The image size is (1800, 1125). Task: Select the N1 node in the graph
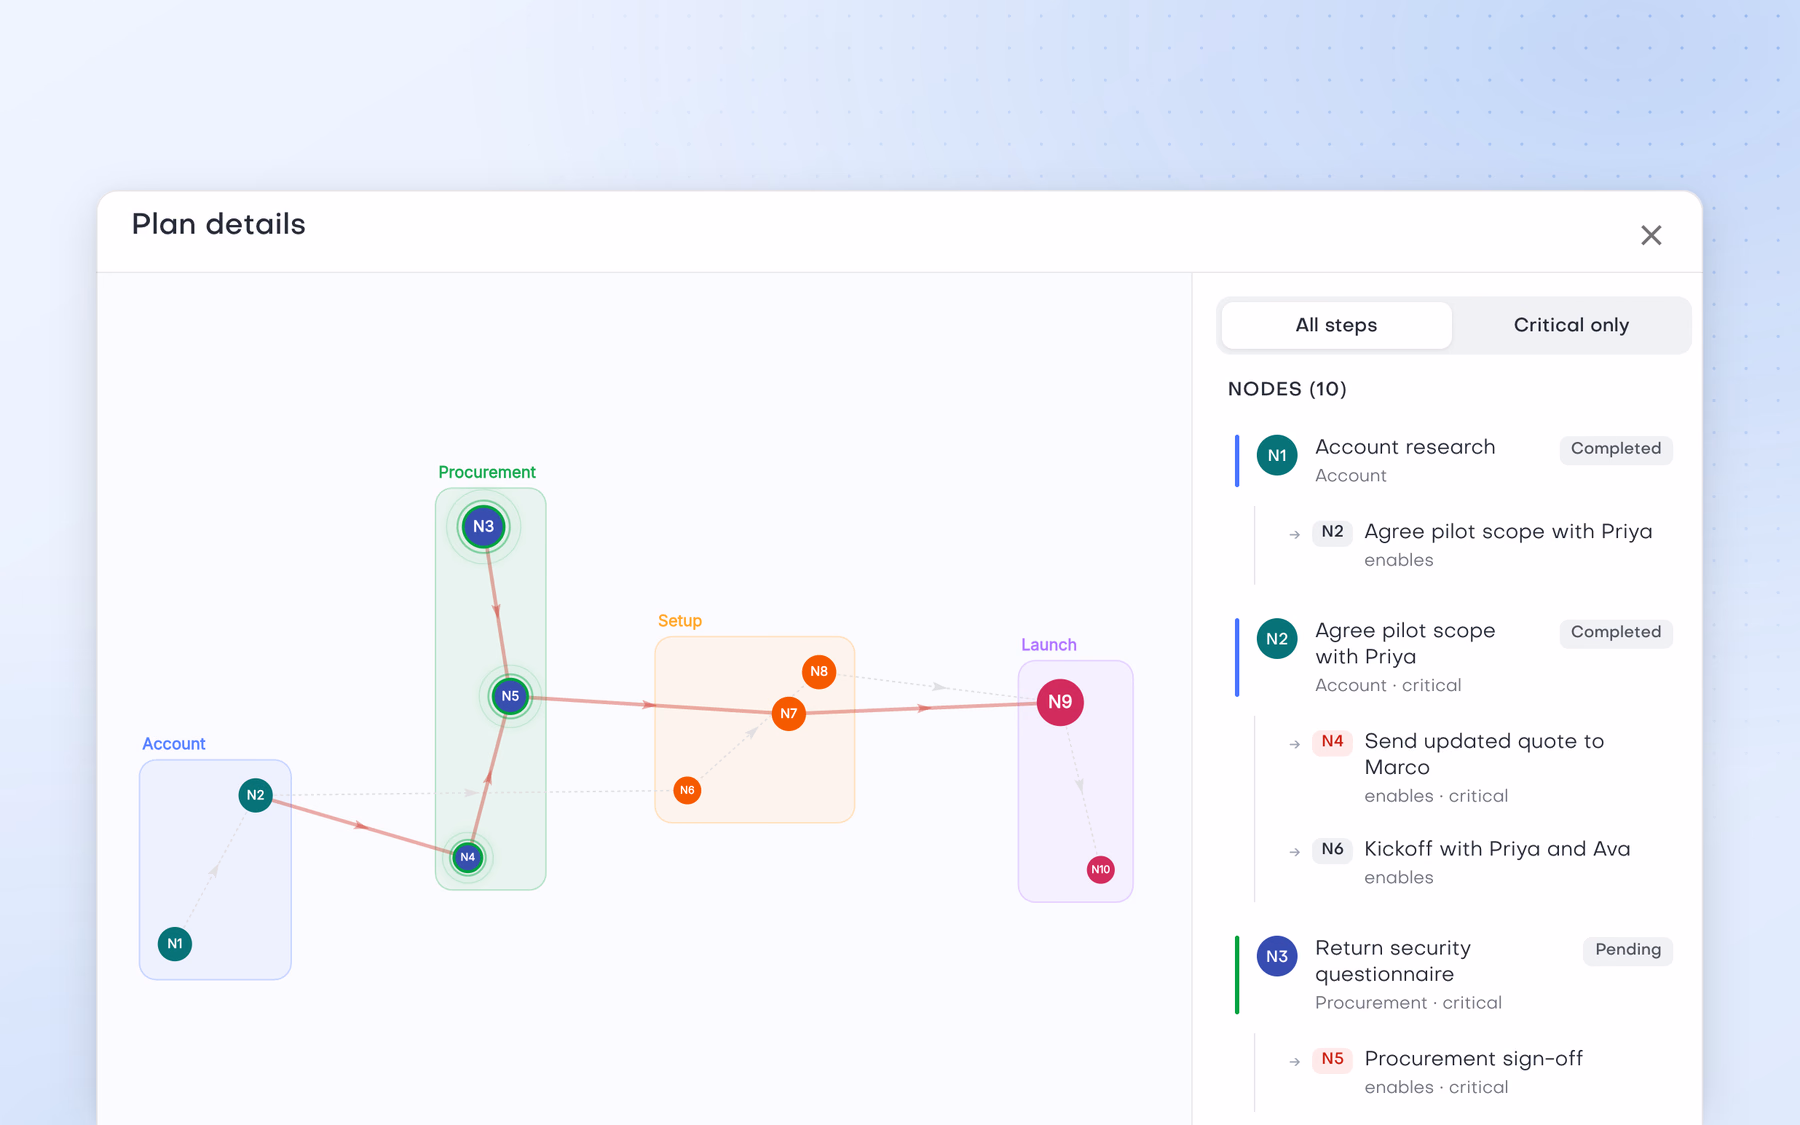coord(175,944)
